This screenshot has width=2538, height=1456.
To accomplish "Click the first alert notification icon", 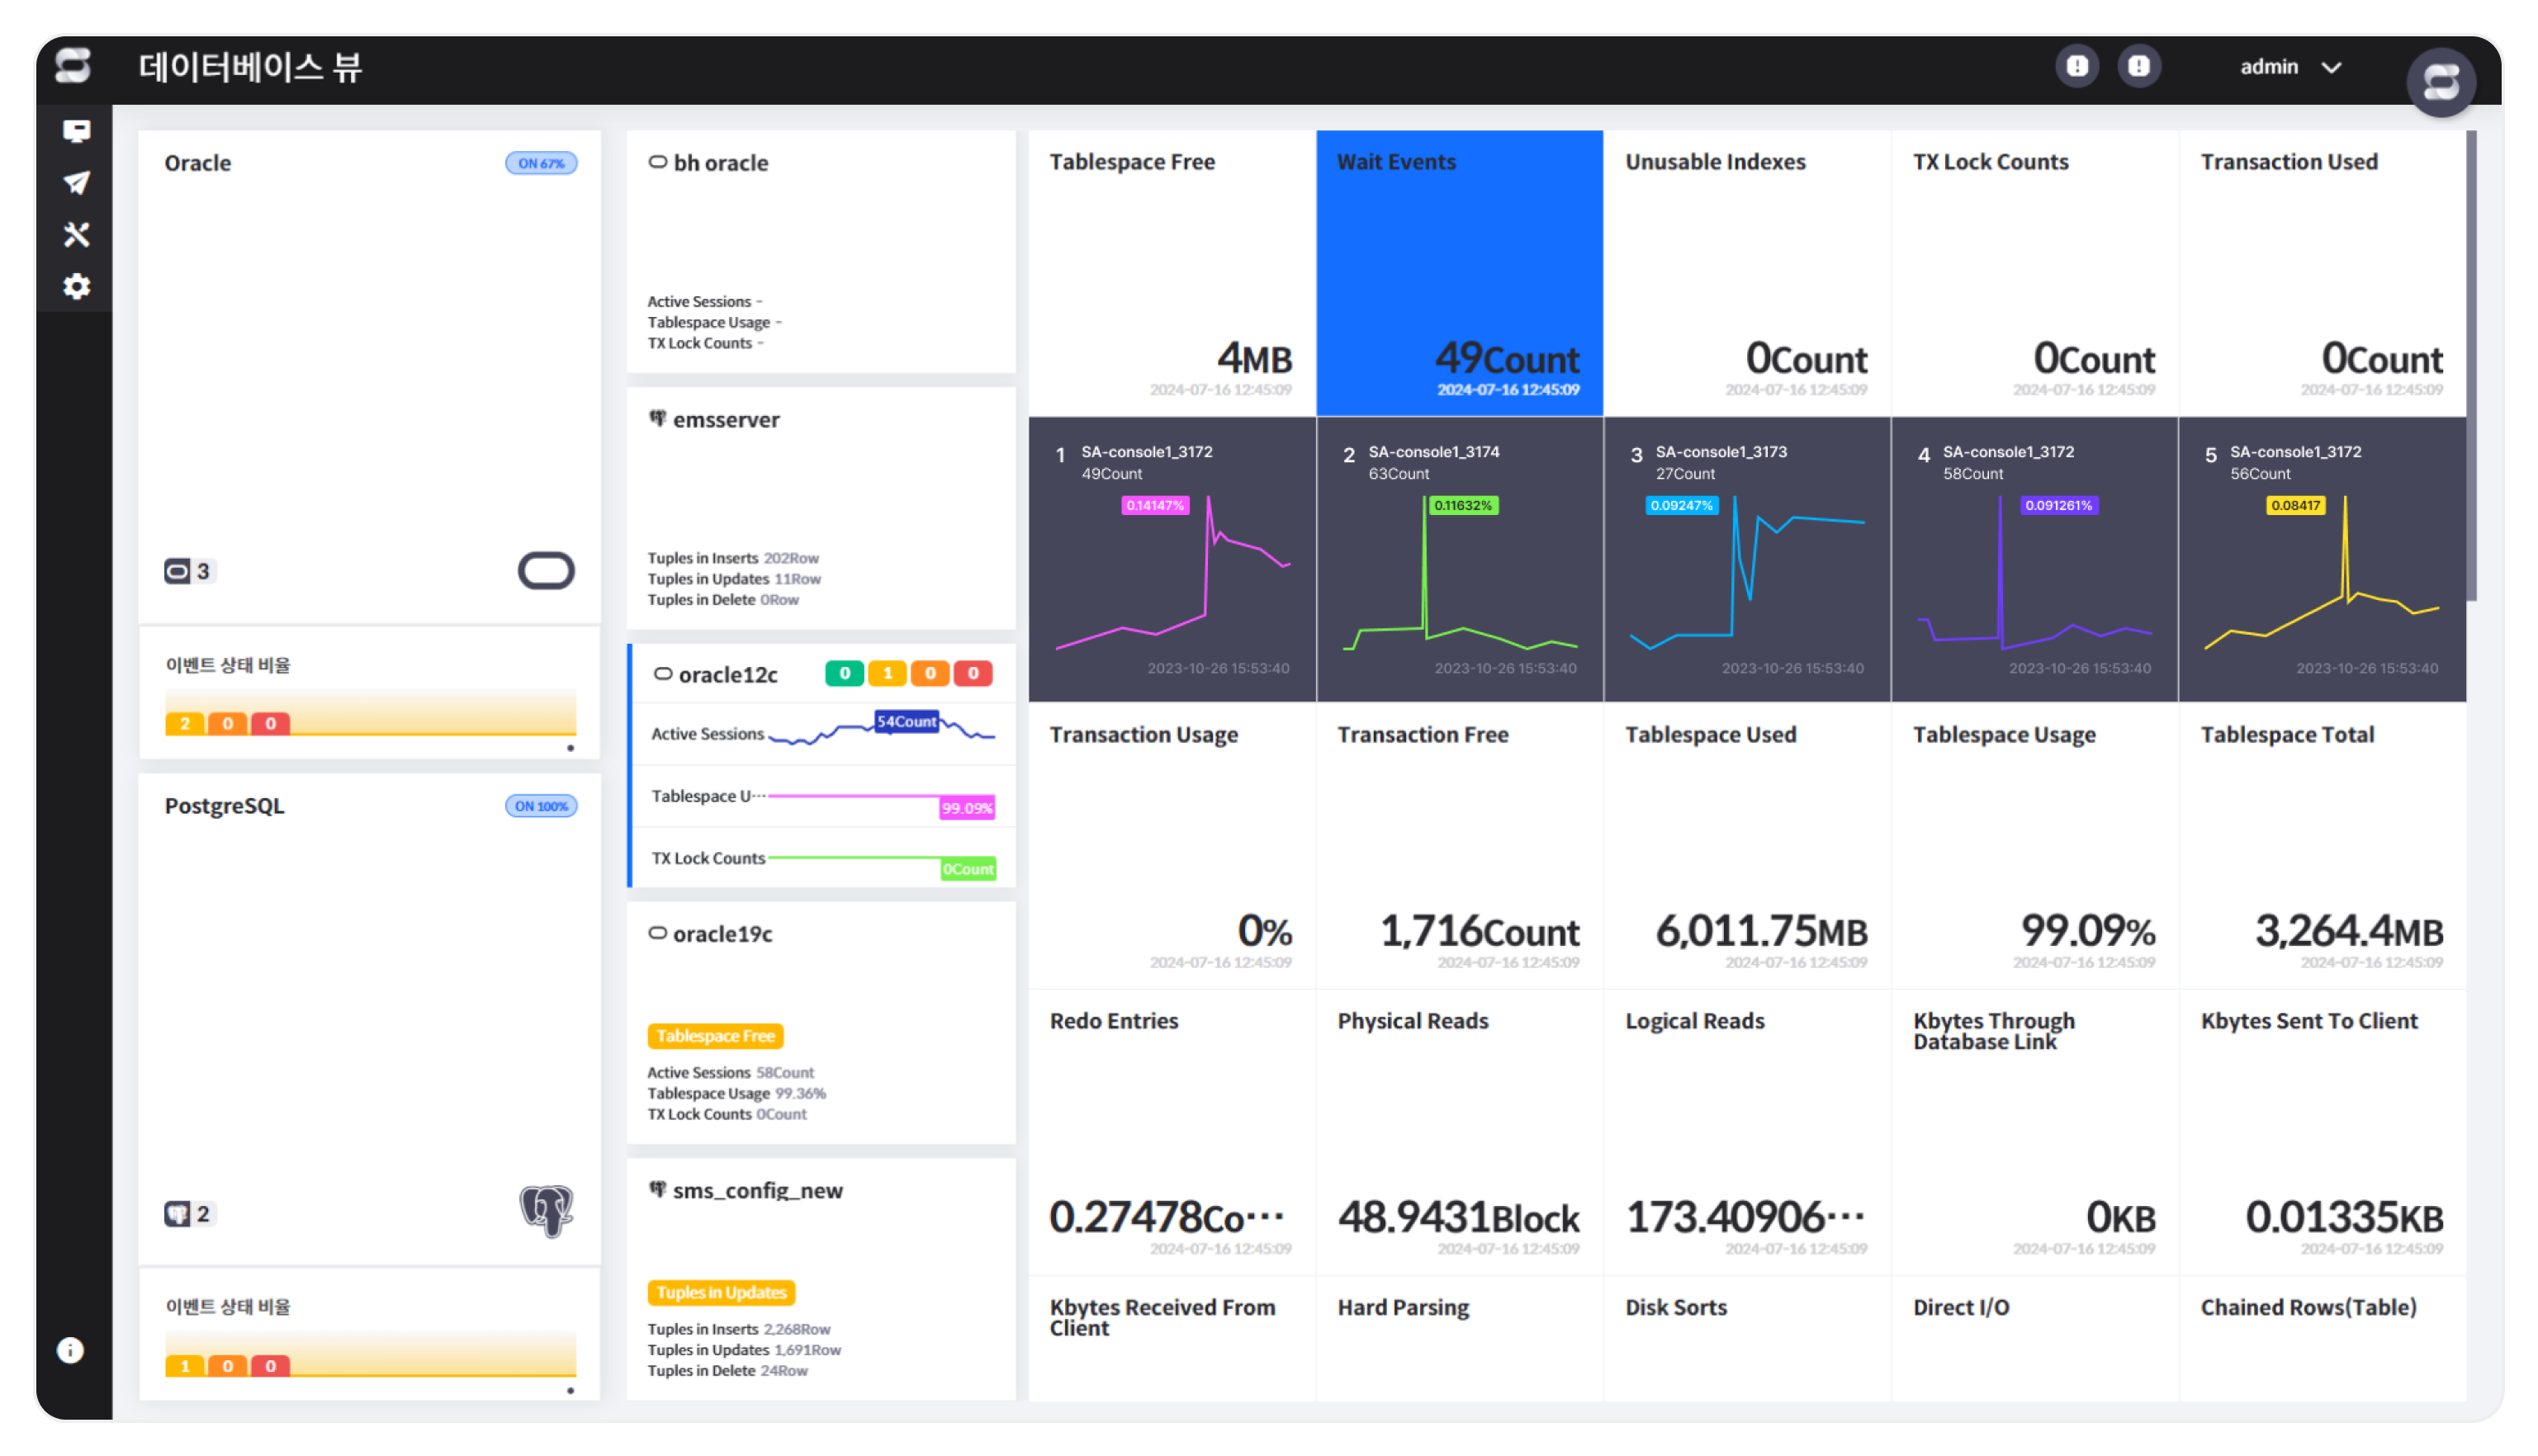I will click(2077, 66).
